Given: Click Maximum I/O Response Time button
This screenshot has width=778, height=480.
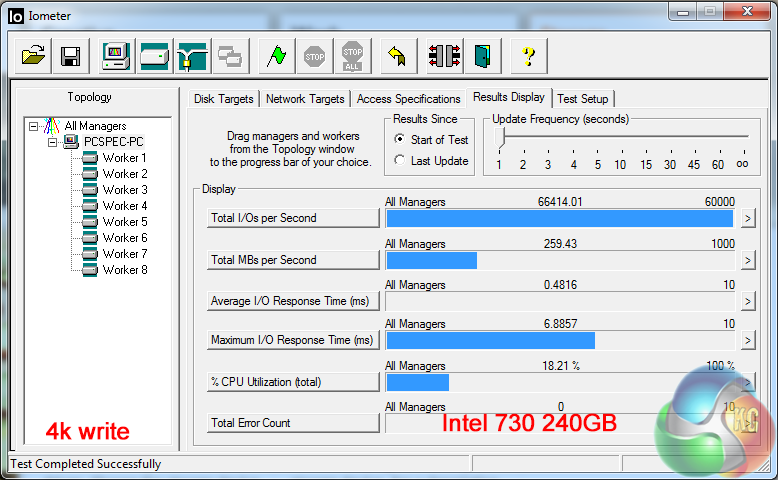Looking at the screenshot, I should coord(293,340).
